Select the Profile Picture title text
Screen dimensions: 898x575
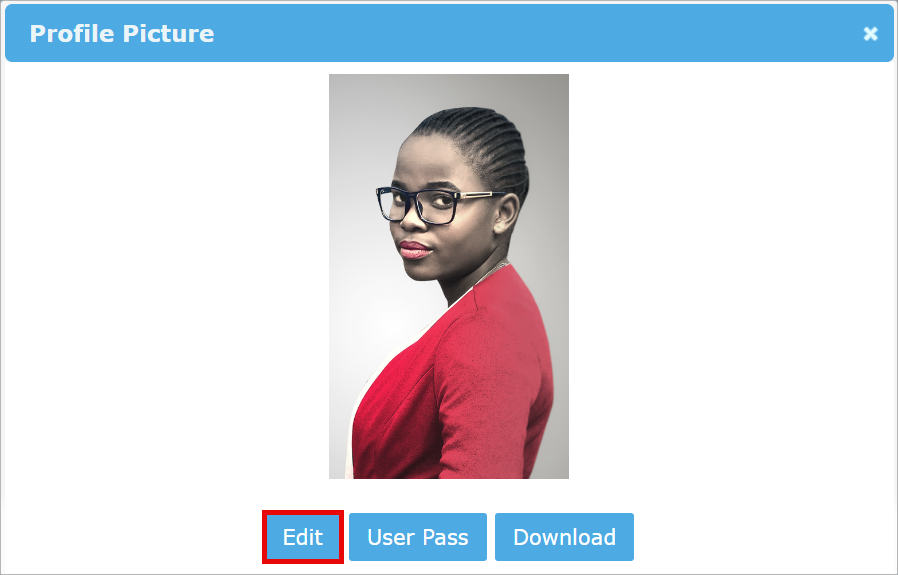122,33
